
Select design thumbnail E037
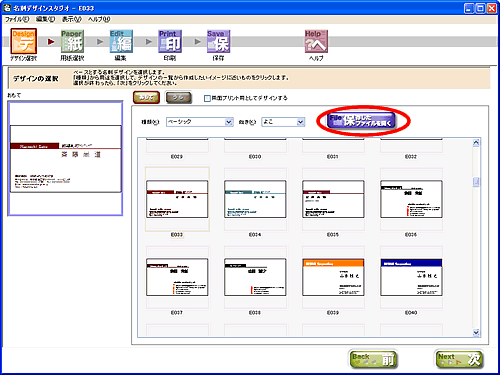(177, 277)
